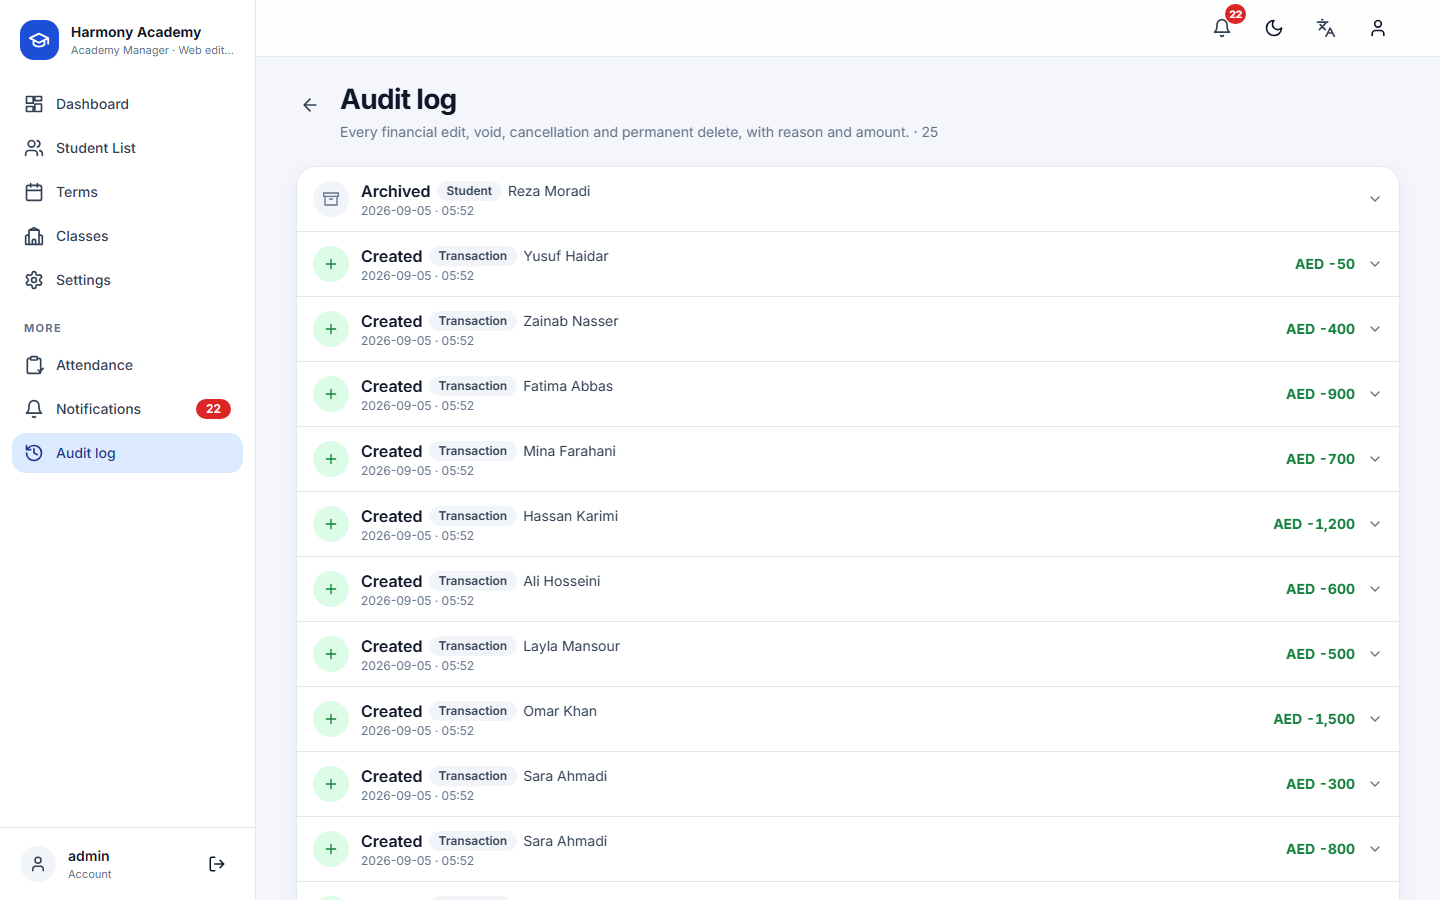Image resolution: width=1440 pixels, height=900 pixels.
Task: Click the green plus icon for Mina Farahani
Action: pyautogui.click(x=331, y=459)
